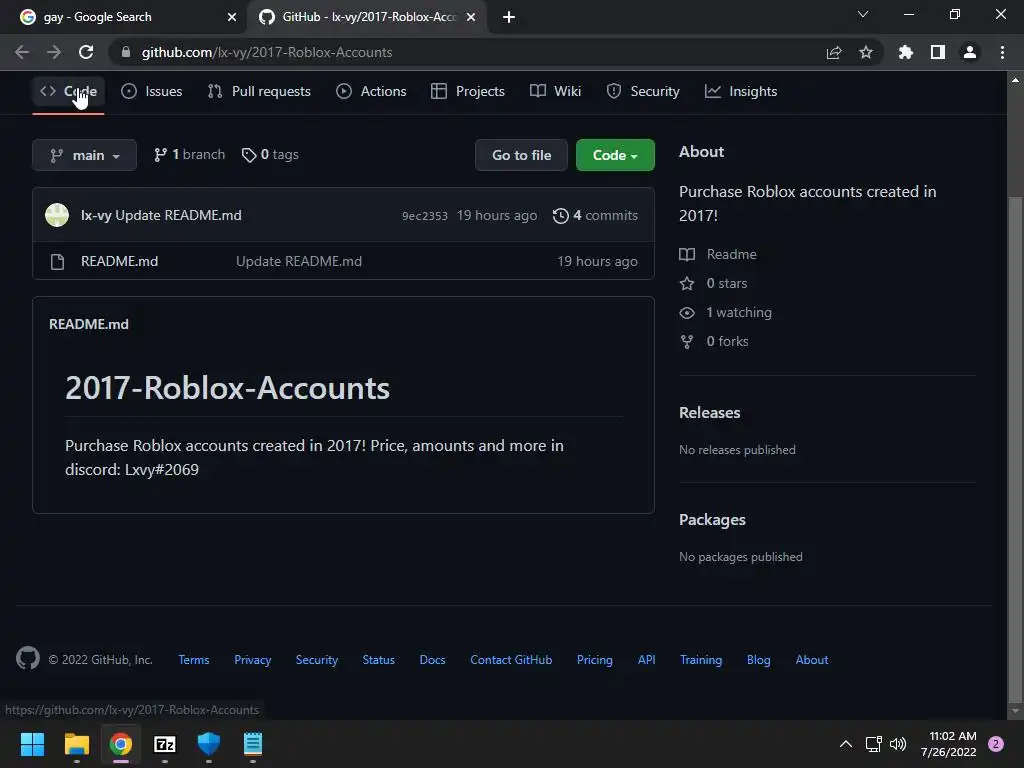Screen dimensions: 1024x768
Task: Click the network icon in tray
Action: (x=873, y=744)
